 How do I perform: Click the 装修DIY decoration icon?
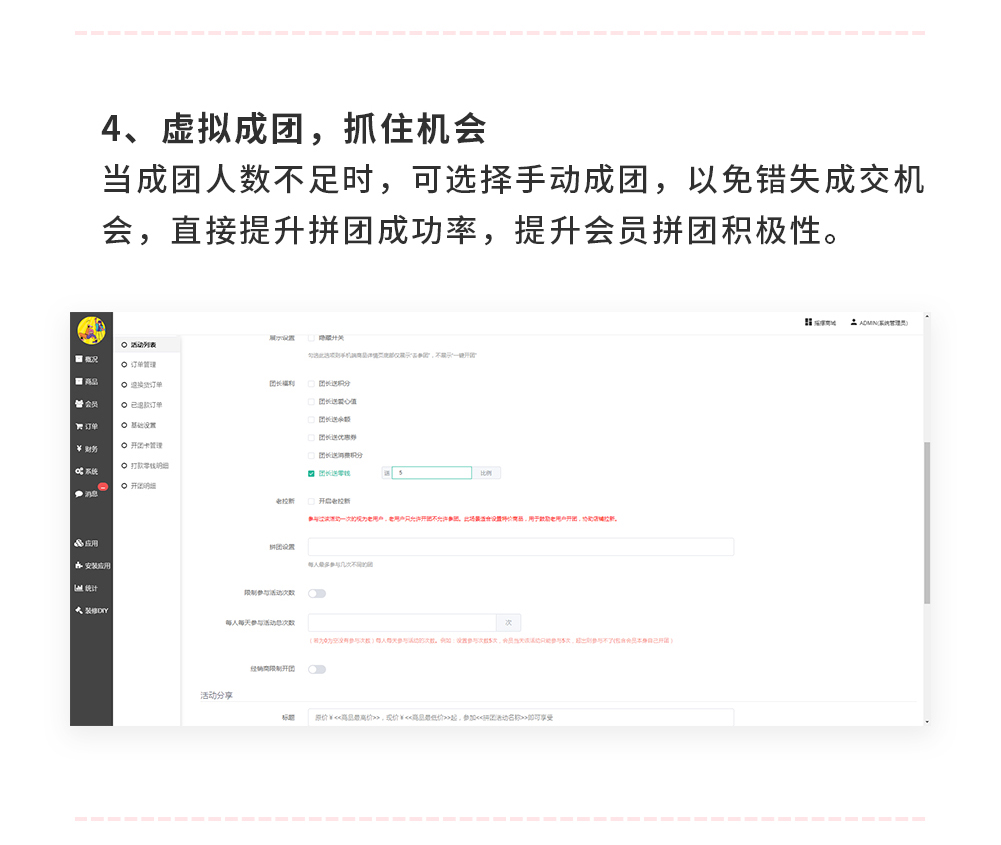(79, 610)
